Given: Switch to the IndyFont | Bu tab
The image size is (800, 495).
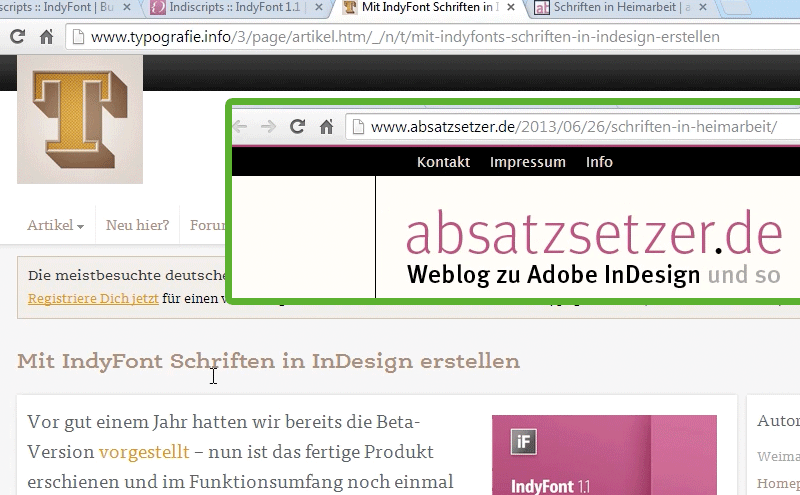Looking at the screenshot, I should (56, 7).
